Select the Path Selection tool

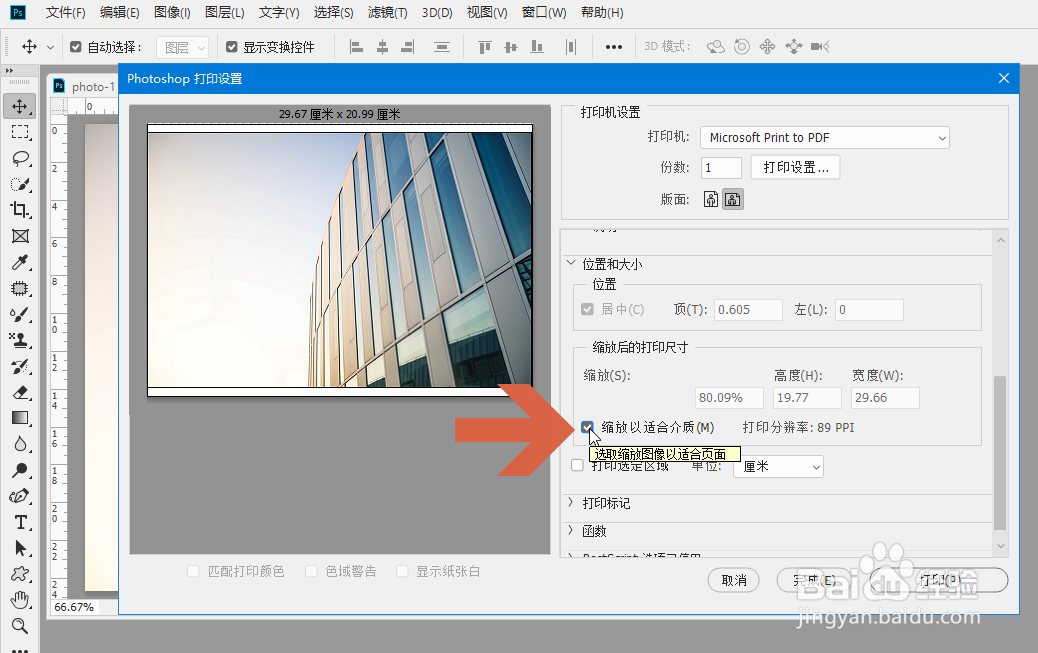[20, 548]
